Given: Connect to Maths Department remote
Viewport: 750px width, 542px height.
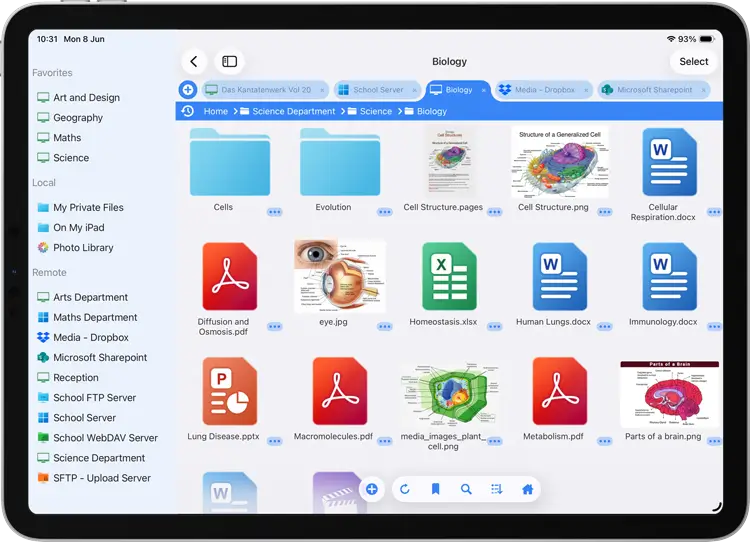Looking at the screenshot, I should pyautogui.click(x=88, y=318).
